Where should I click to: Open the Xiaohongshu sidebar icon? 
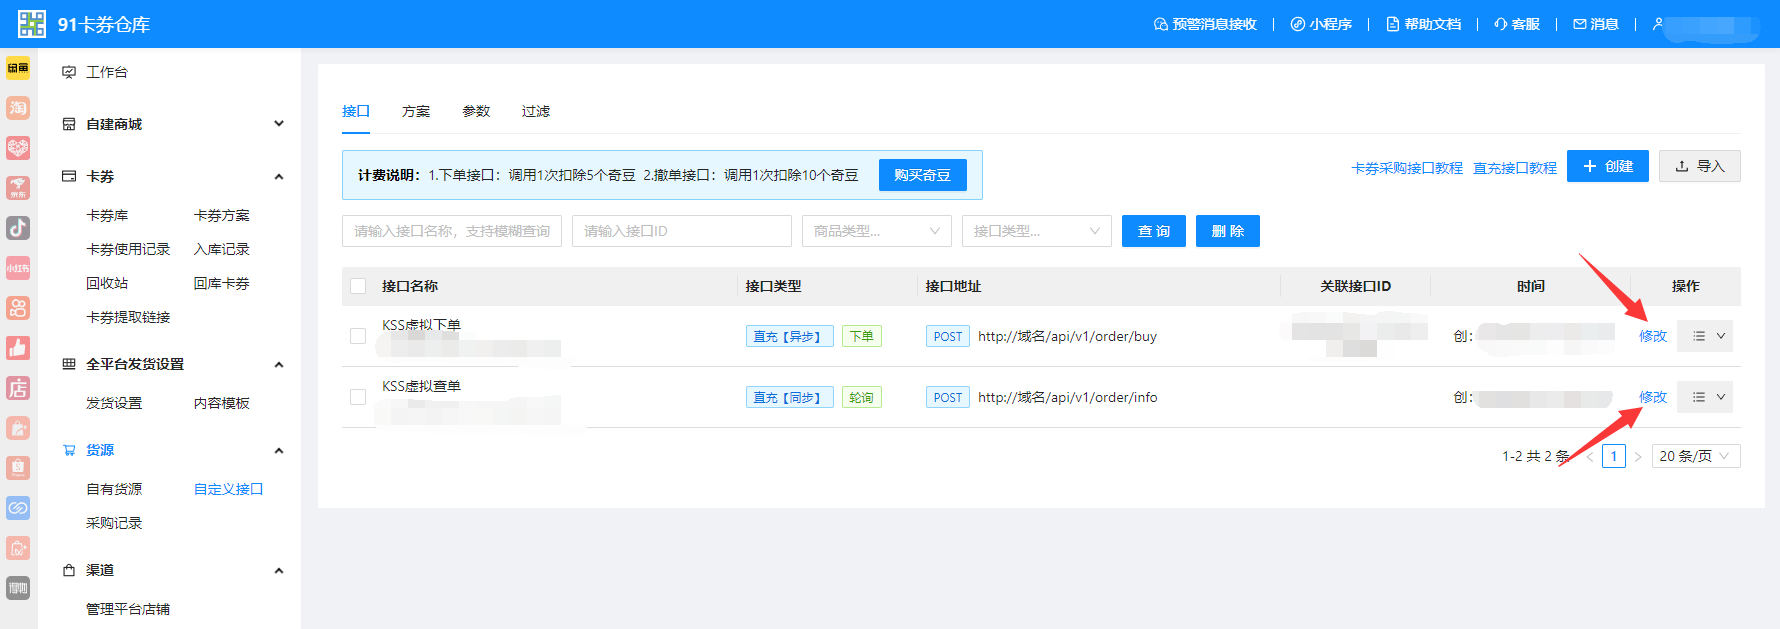click(x=18, y=268)
